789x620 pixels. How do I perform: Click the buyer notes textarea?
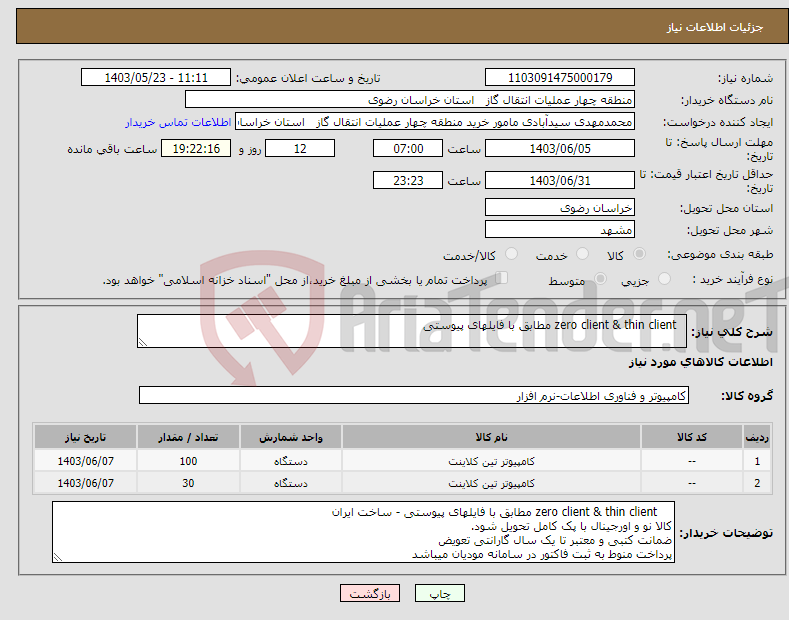tap(363, 532)
